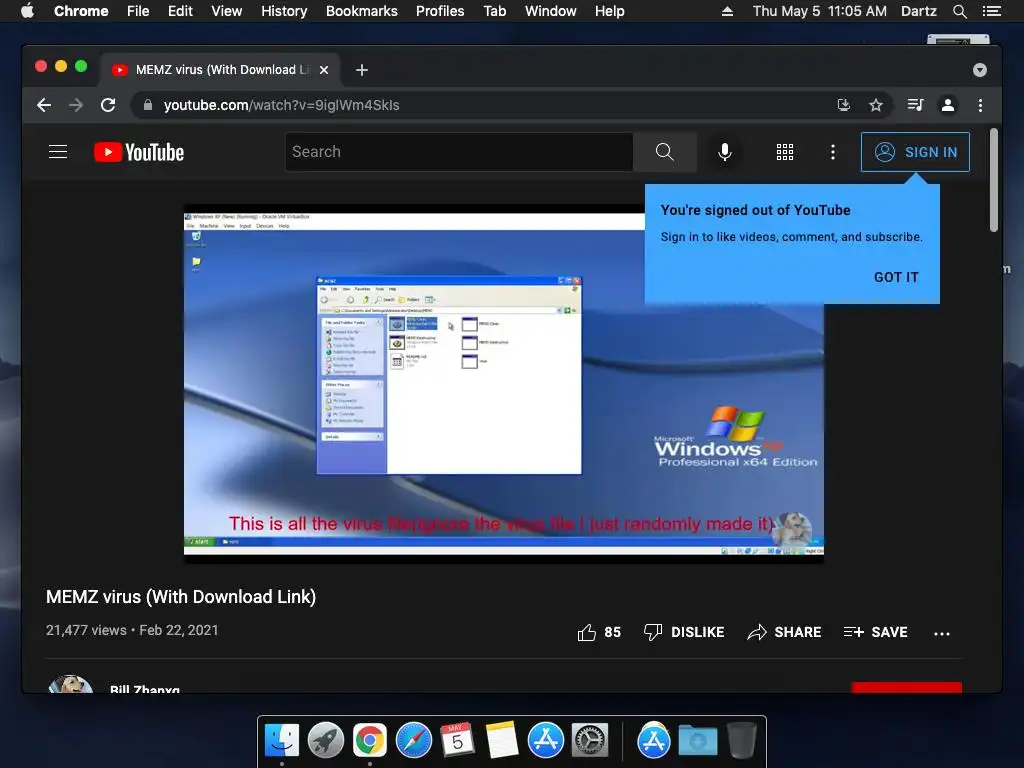
Task: Click the Dartz user name in menu bar
Action: pos(918,11)
